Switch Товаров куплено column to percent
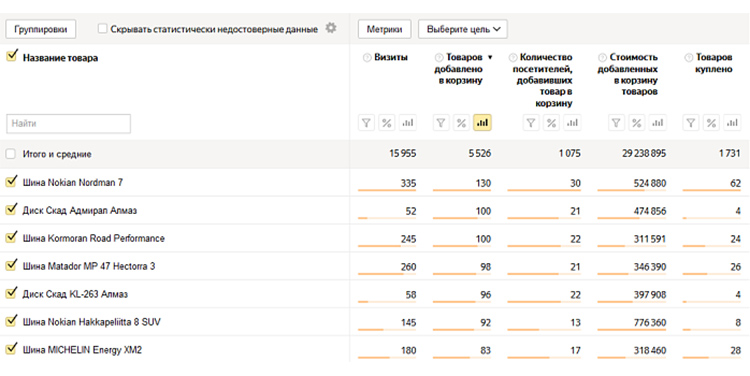The image size is (750, 376). (711, 123)
